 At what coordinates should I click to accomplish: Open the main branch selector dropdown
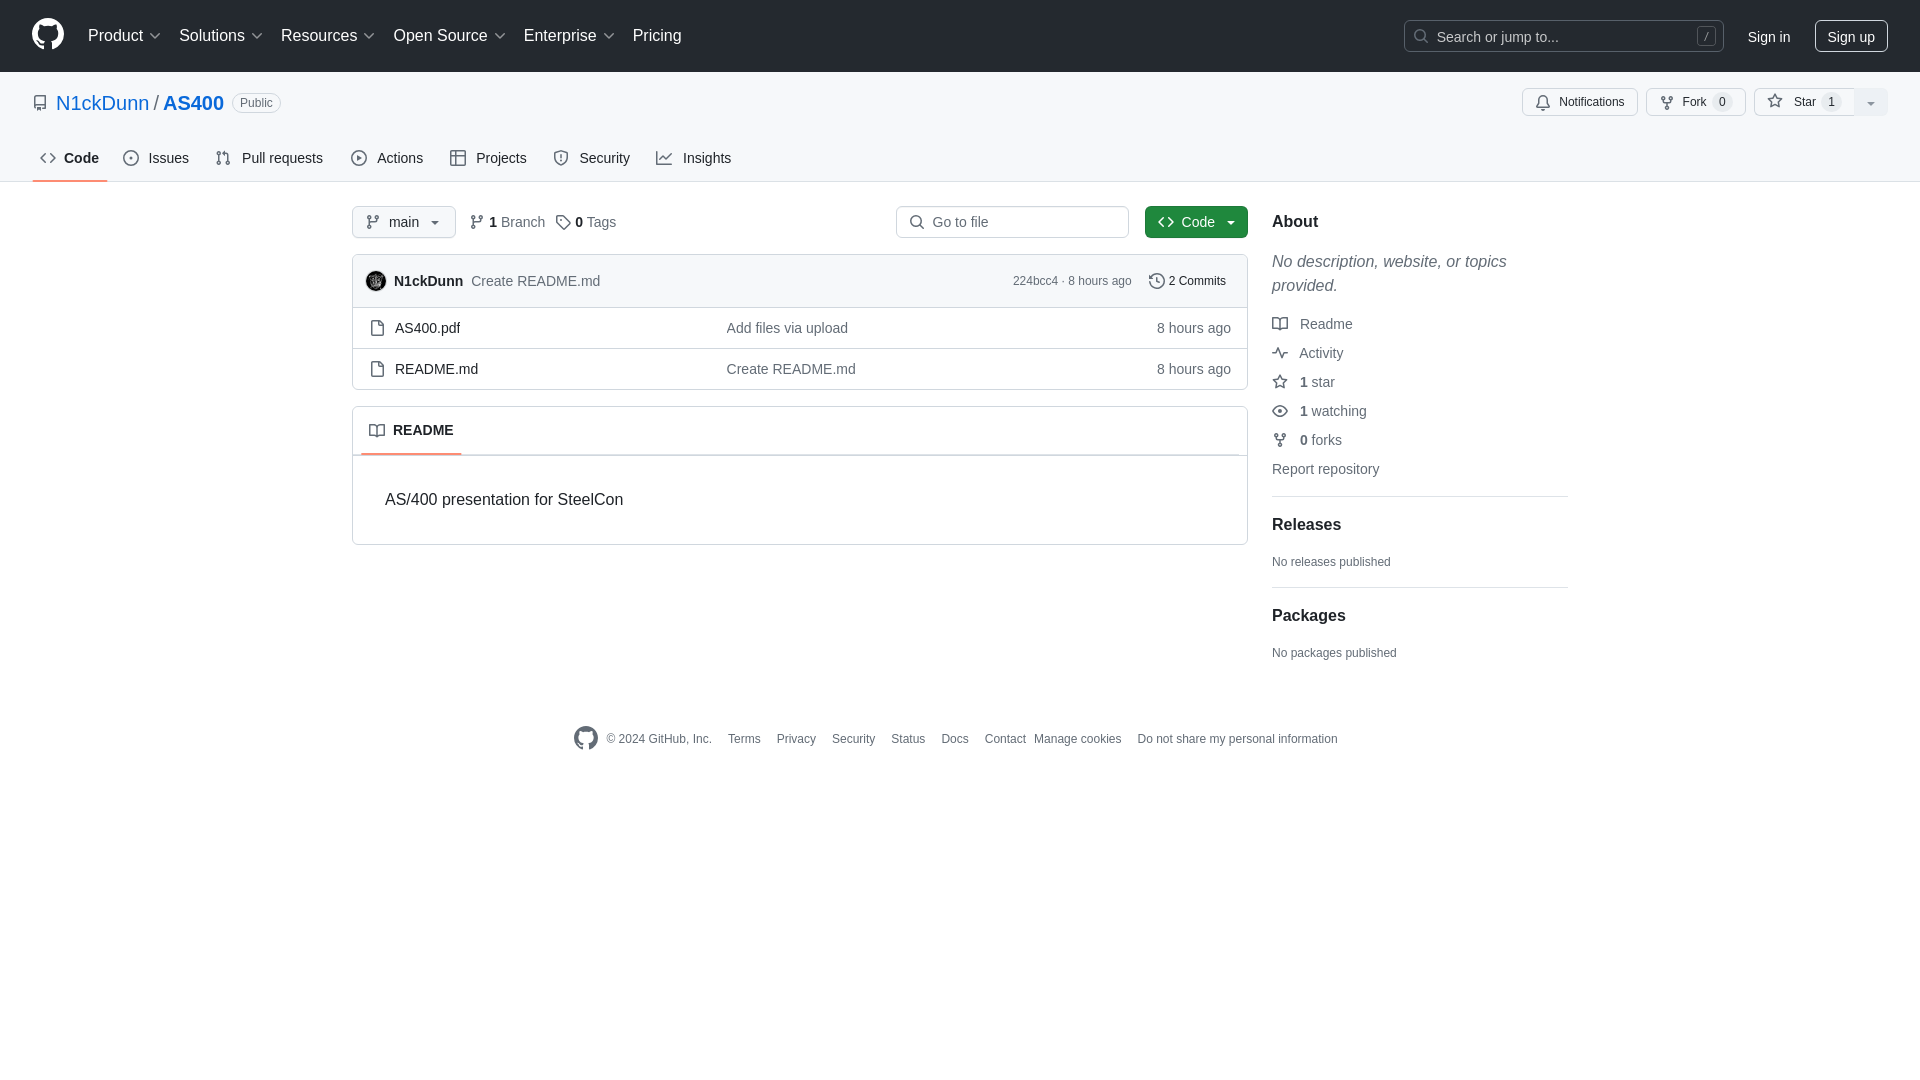point(404,222)
